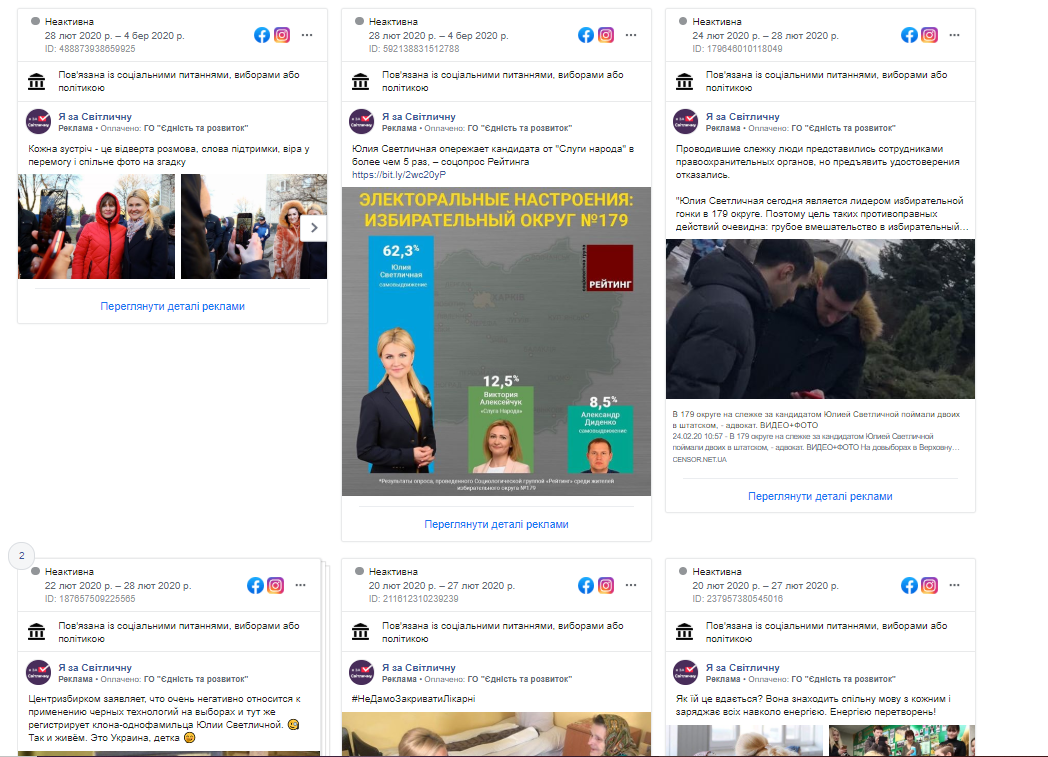Click the politics institution icon on first ad

click(37, 82)
